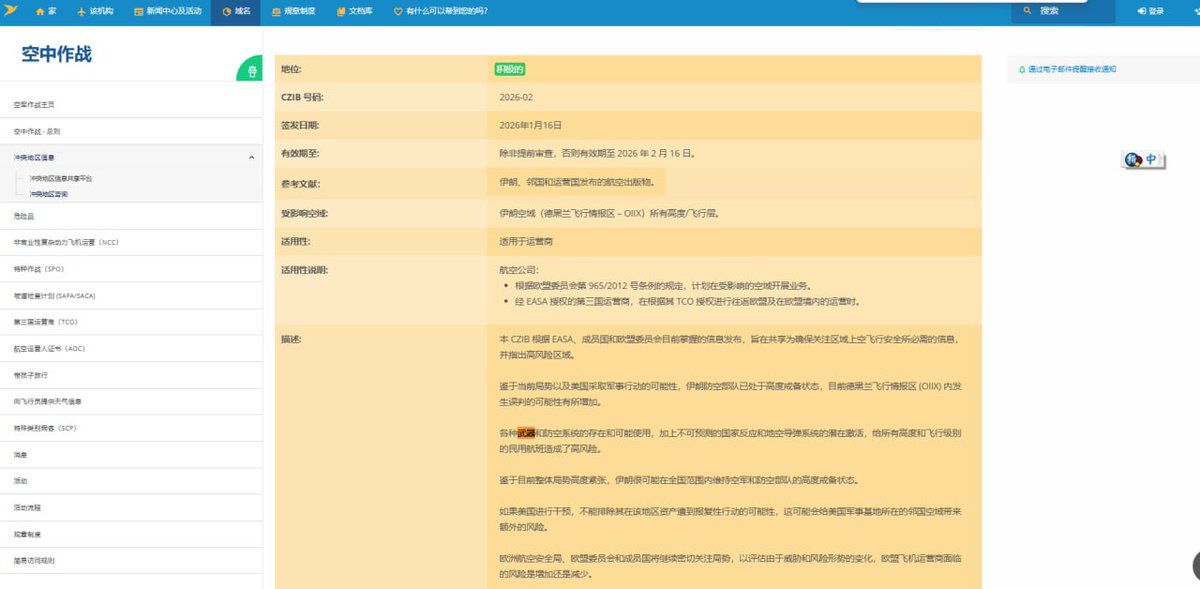
Task: Click the 适用于运营商 applicability value
Action: click(x=526, y=241)
